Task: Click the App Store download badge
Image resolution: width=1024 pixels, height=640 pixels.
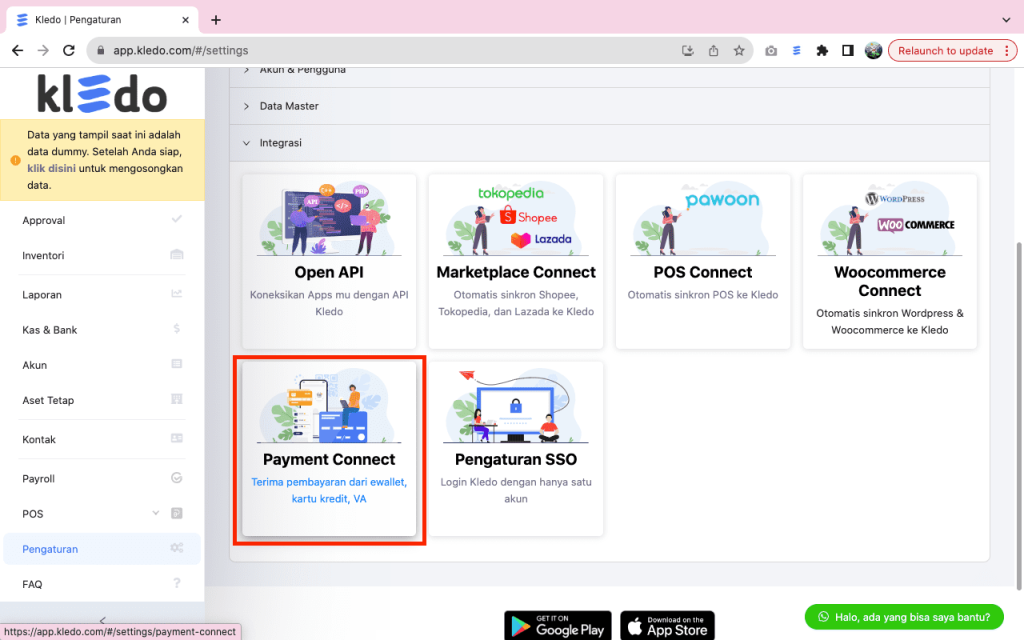Action: click(667, 626)
